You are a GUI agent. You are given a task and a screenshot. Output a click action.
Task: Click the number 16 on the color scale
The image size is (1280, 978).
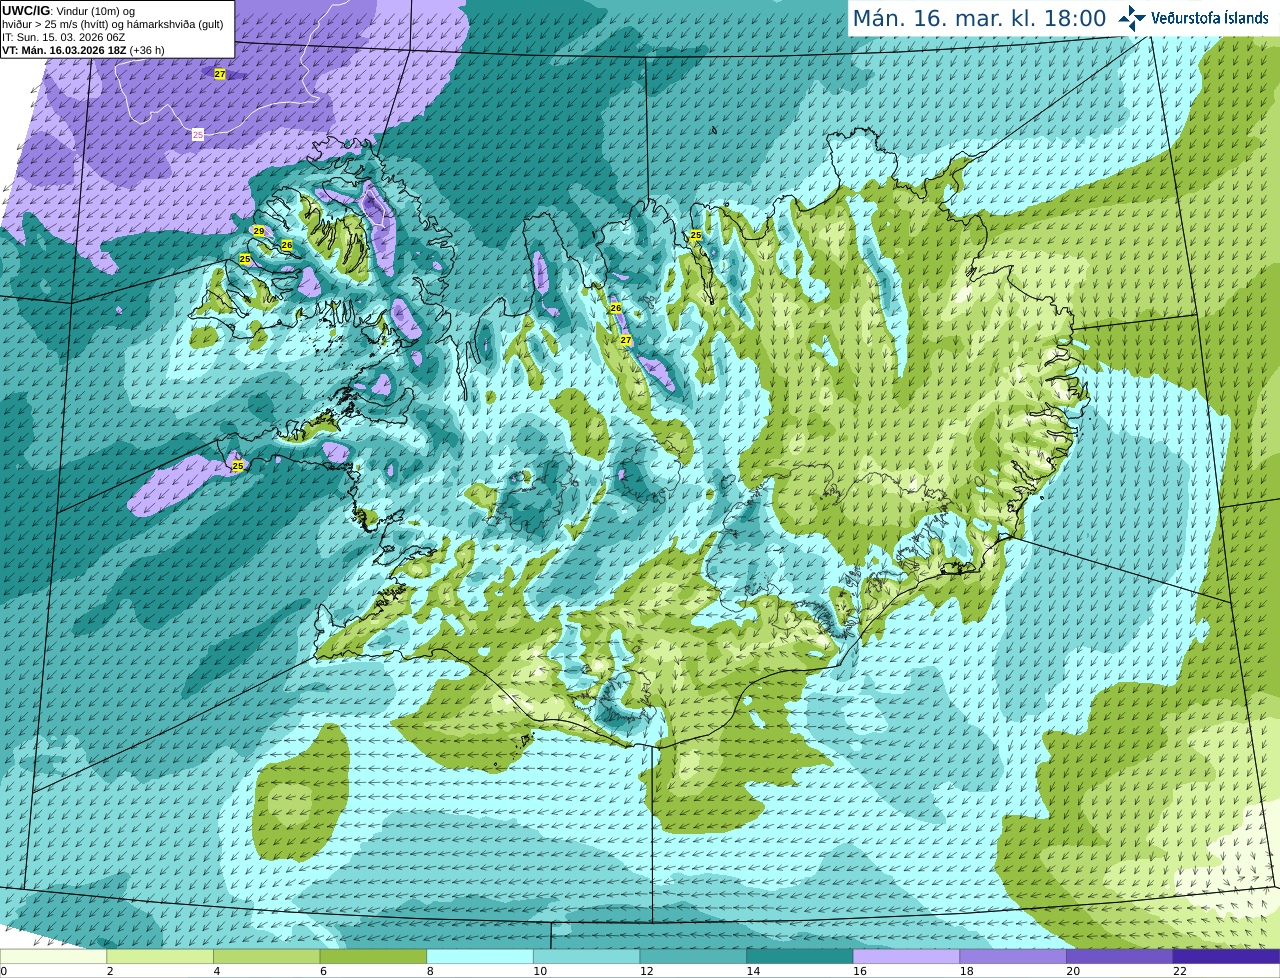pos(860,971)
